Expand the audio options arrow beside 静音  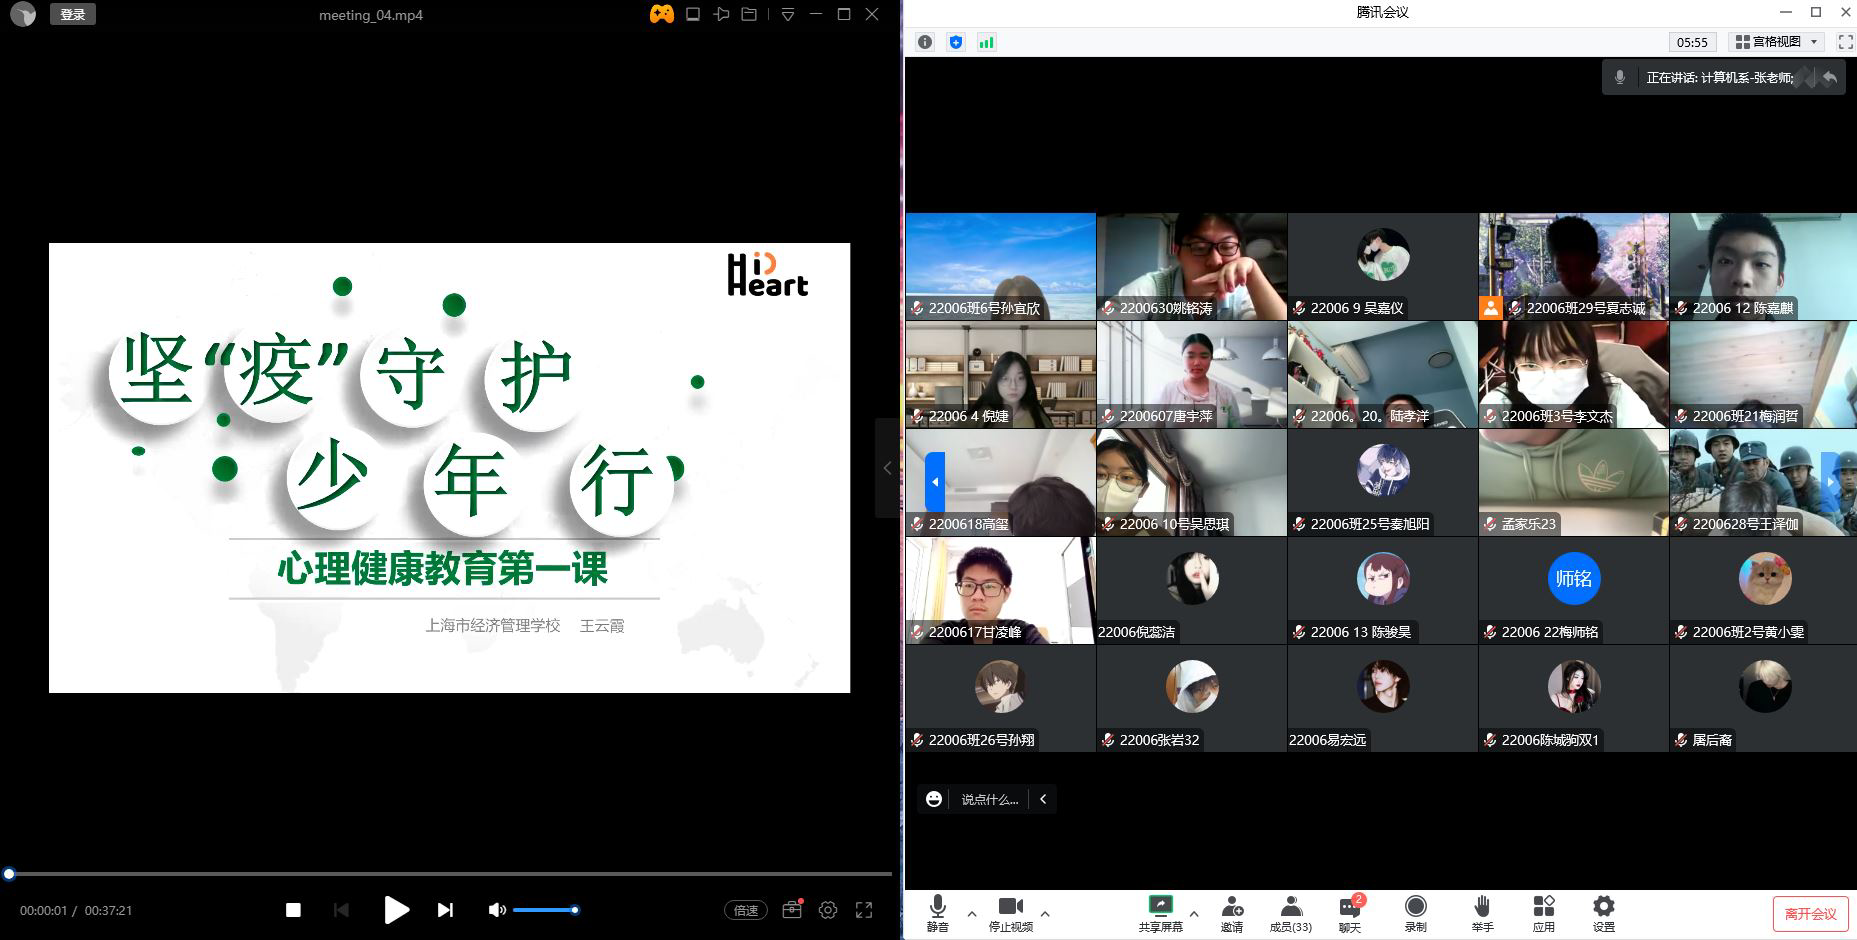[x=972, y=913]
